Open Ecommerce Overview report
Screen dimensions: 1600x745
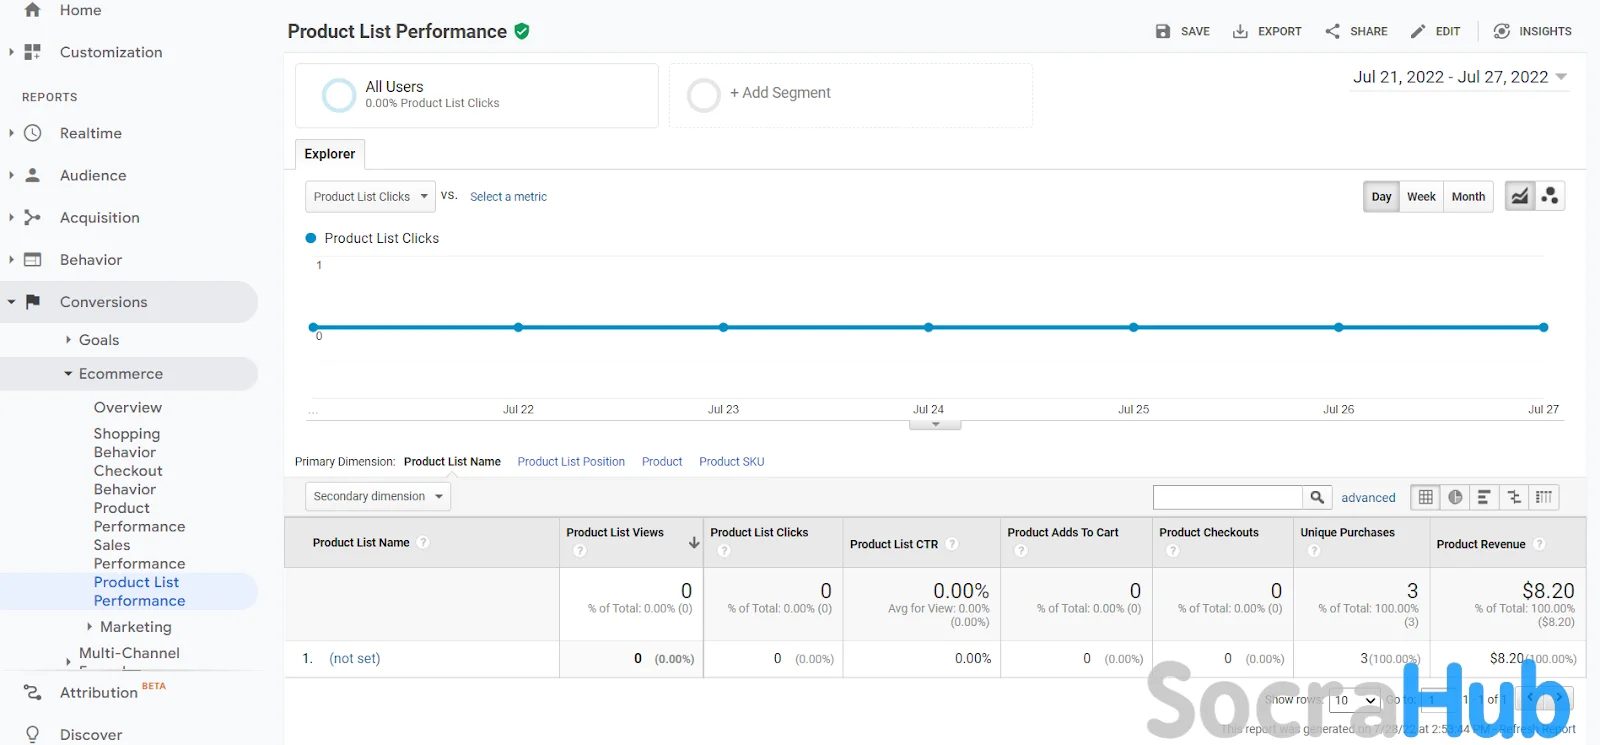pyautogui.click(x=128, y=407)
